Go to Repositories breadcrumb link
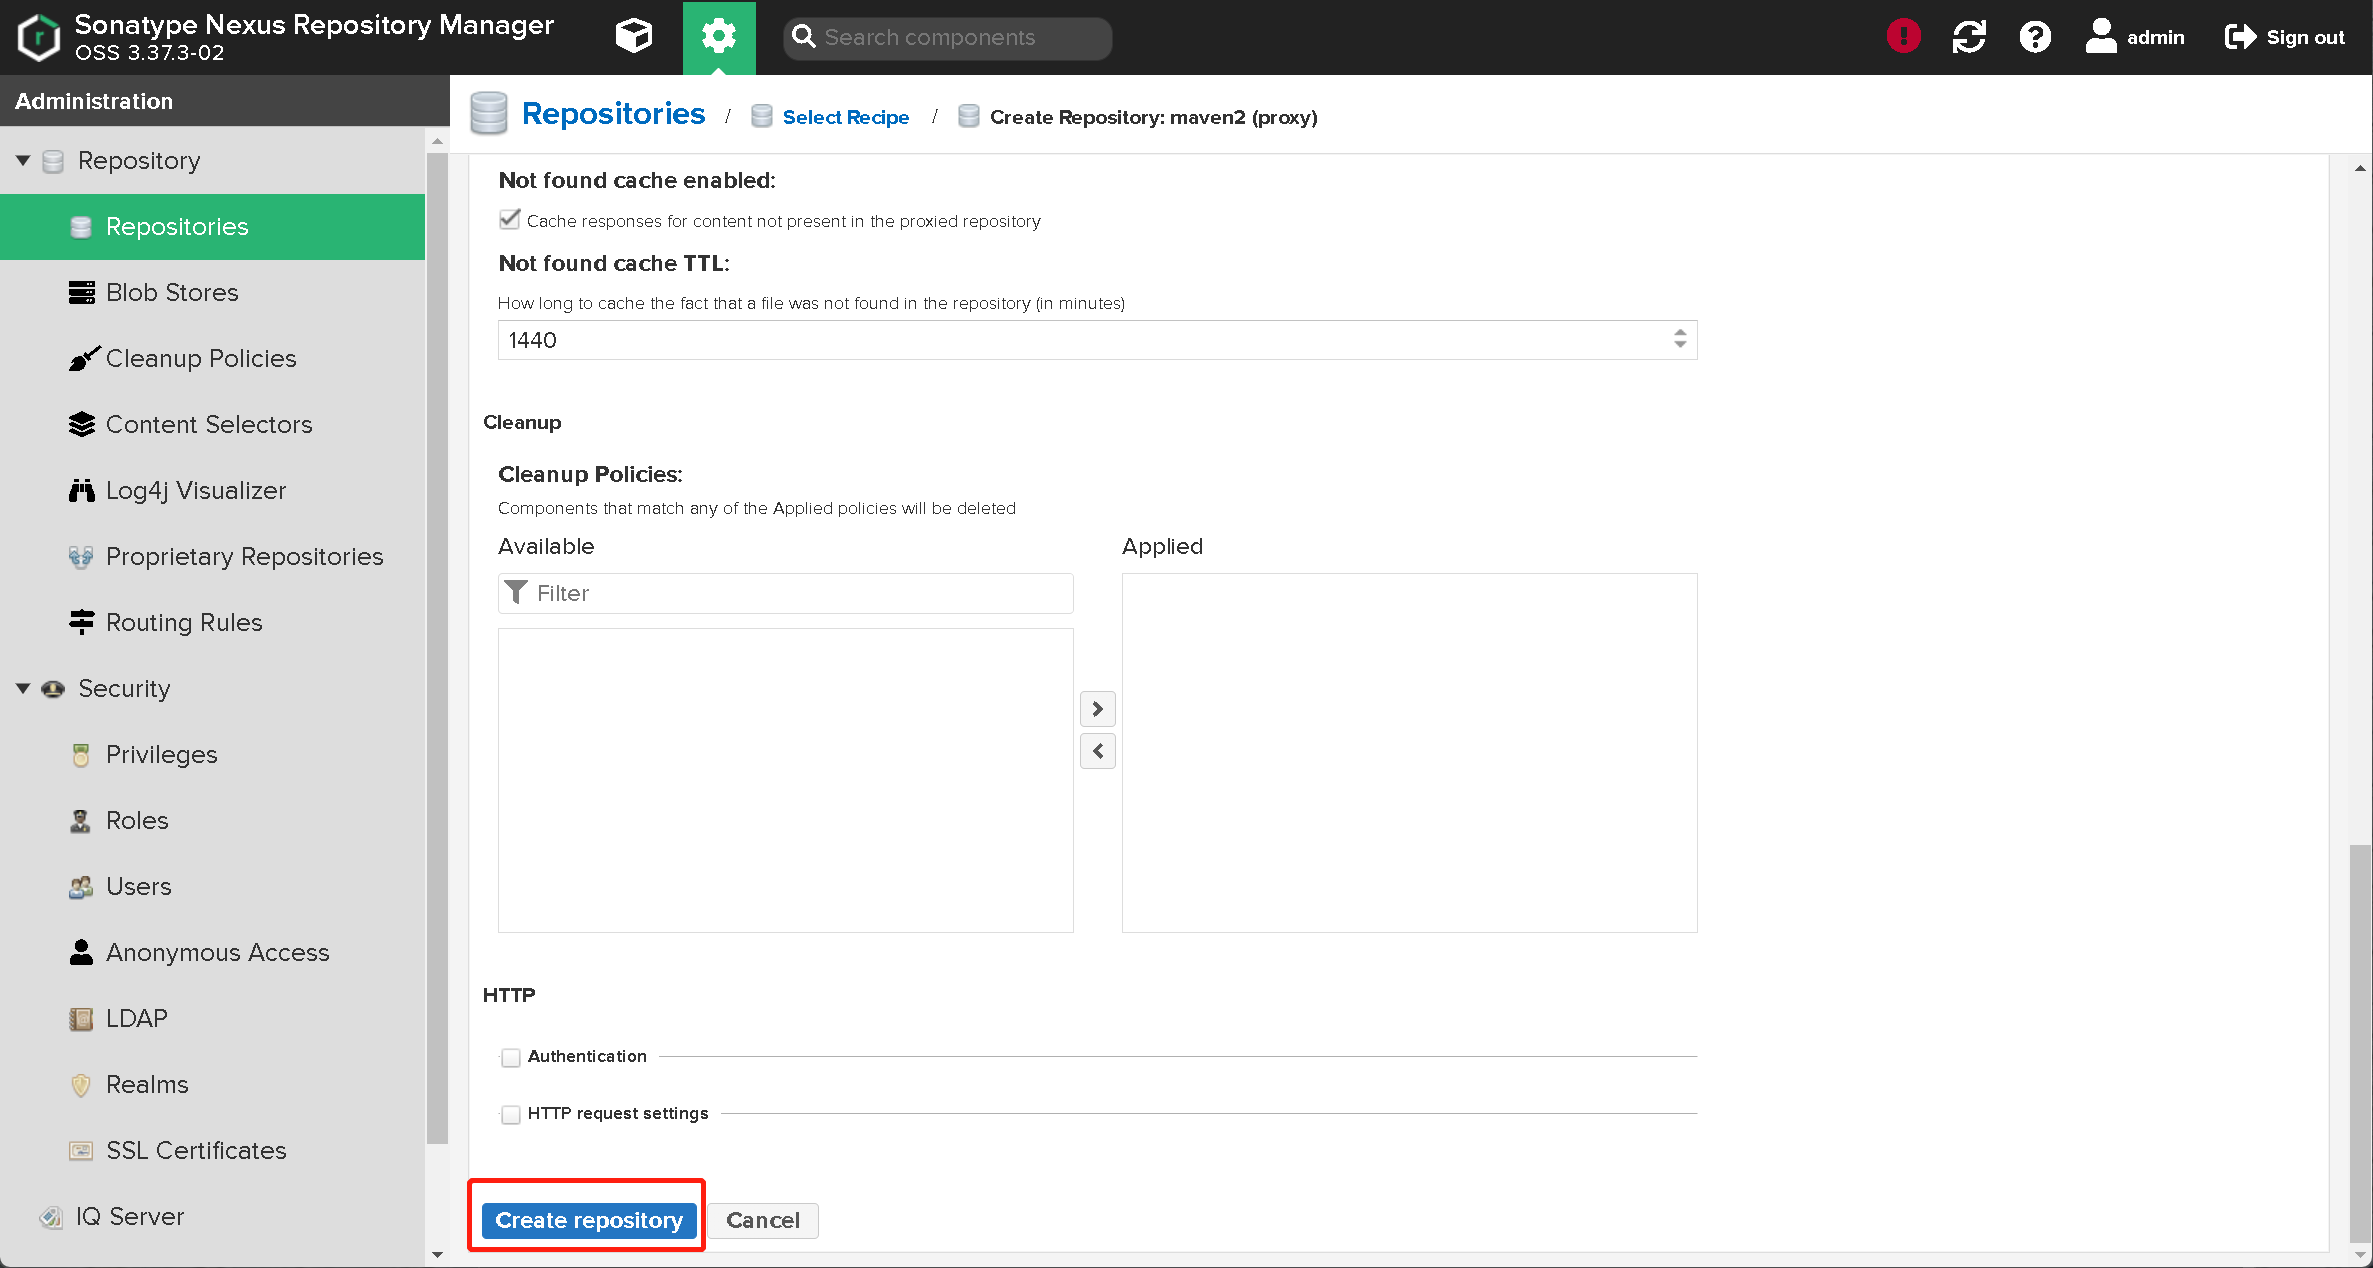The width and height of the screenshot is (2373, 1268). pyautogui.click(x=613, y=114)
